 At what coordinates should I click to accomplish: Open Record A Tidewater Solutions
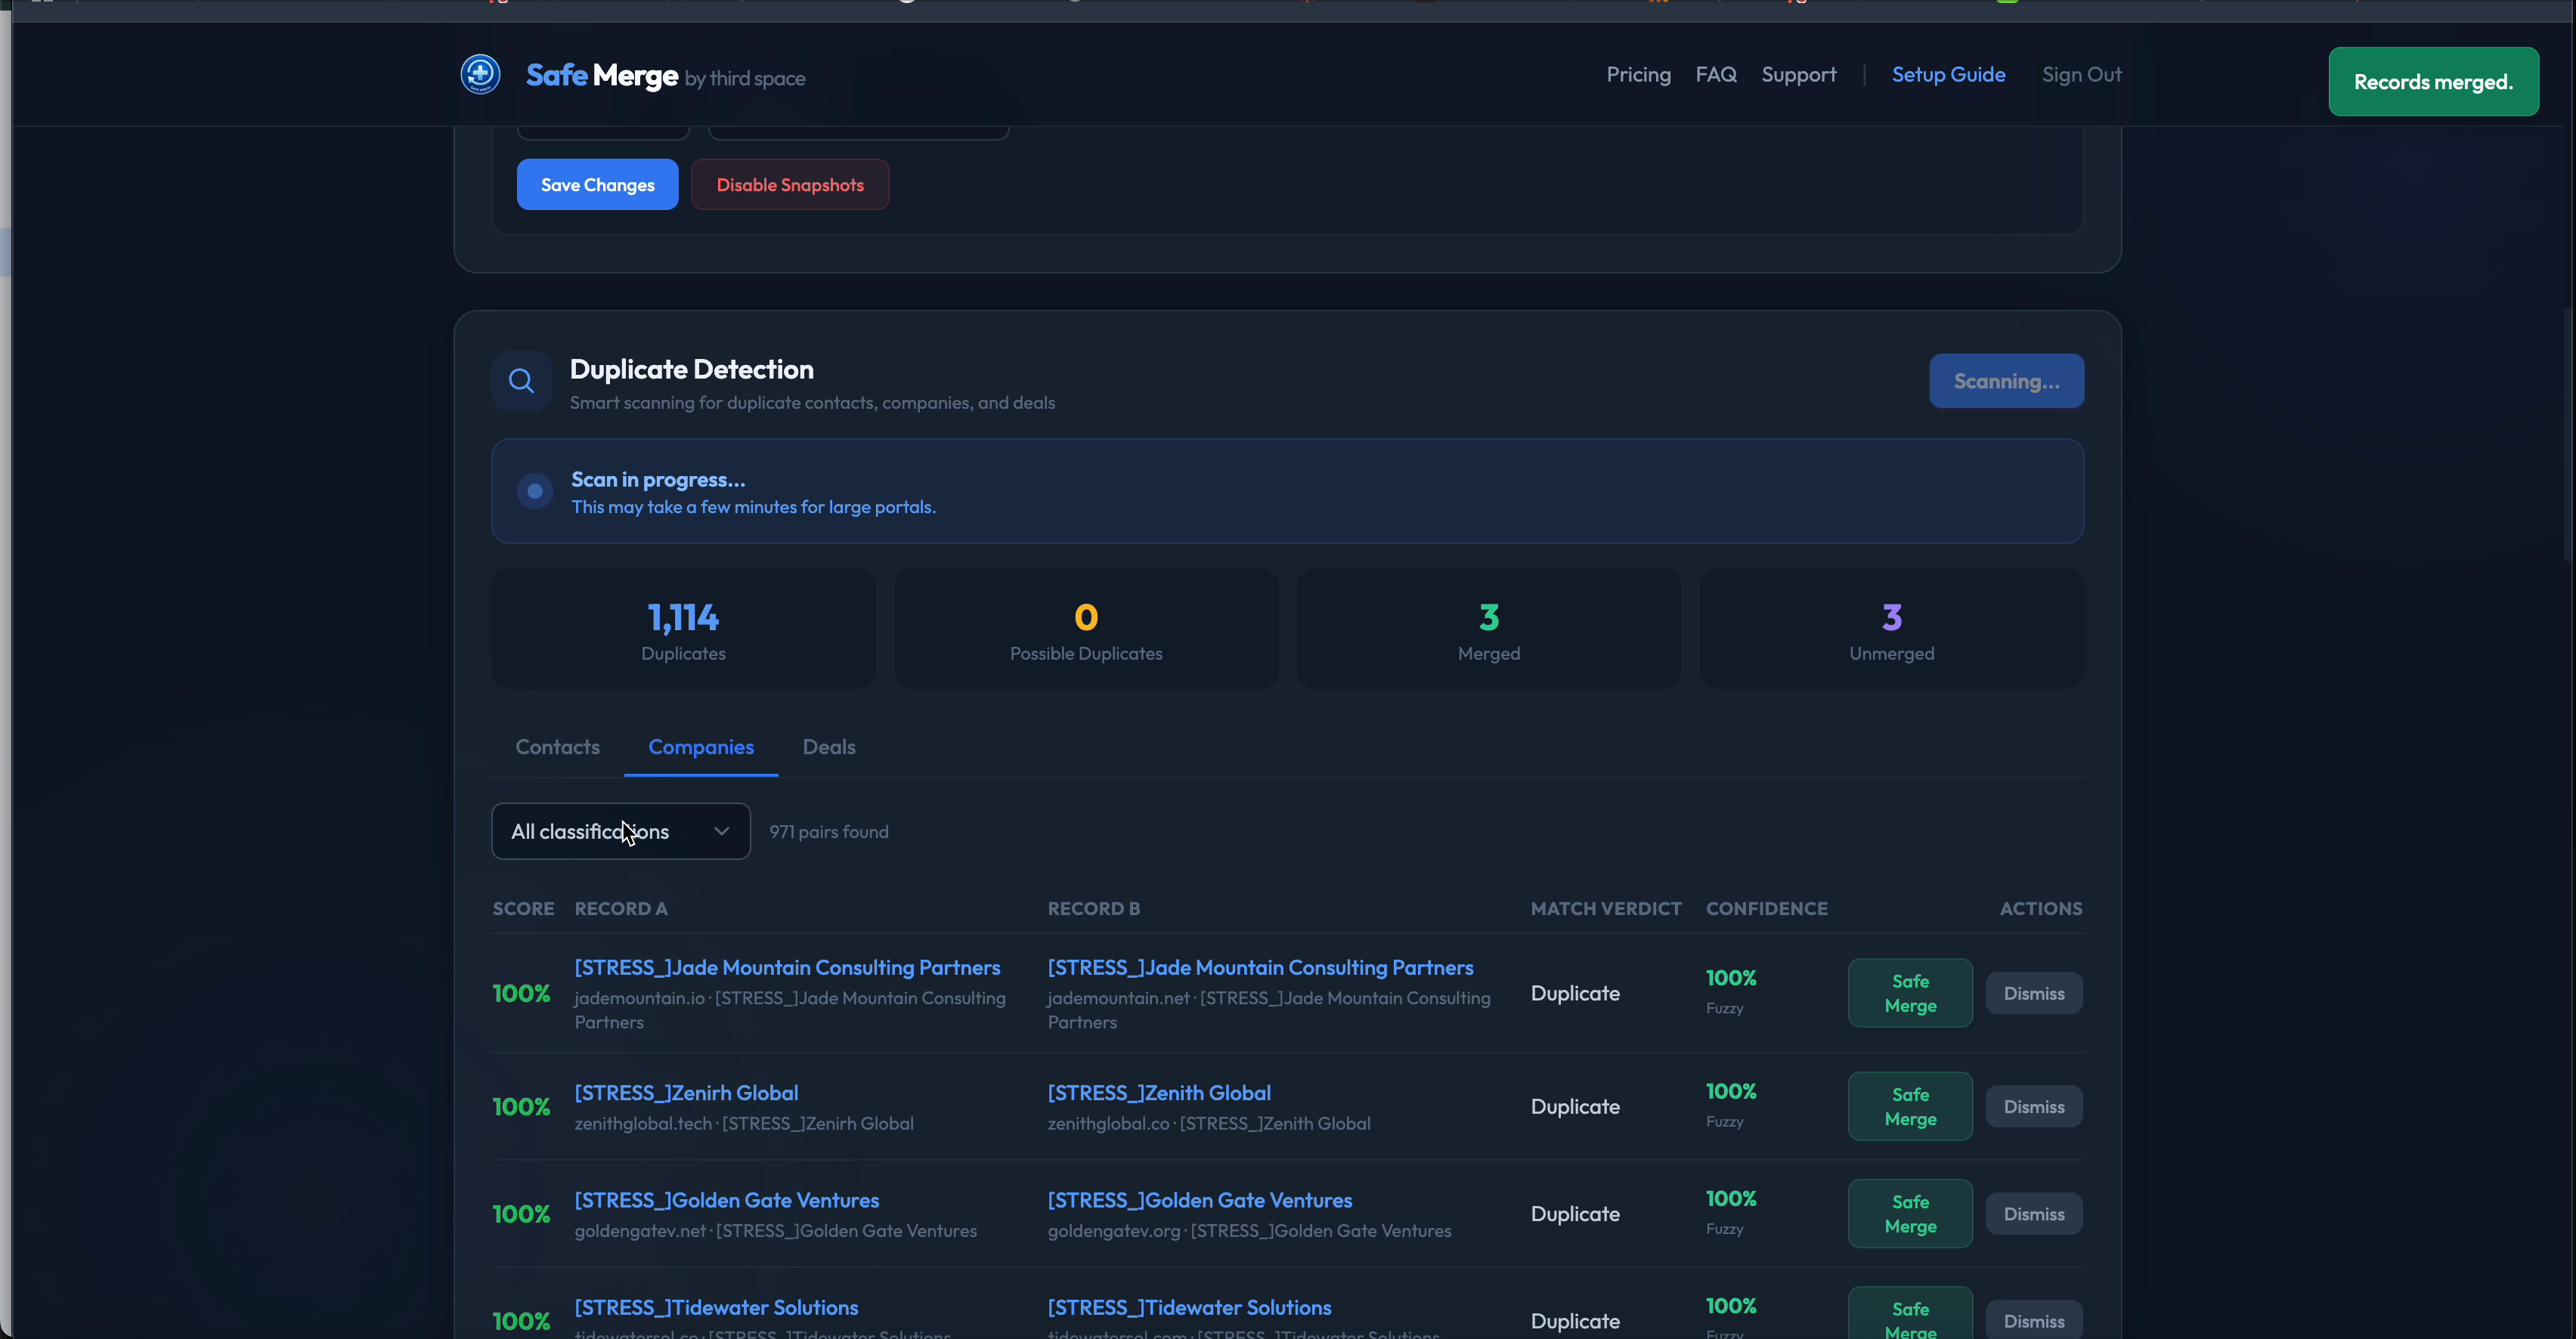[x=716, y=1307]
